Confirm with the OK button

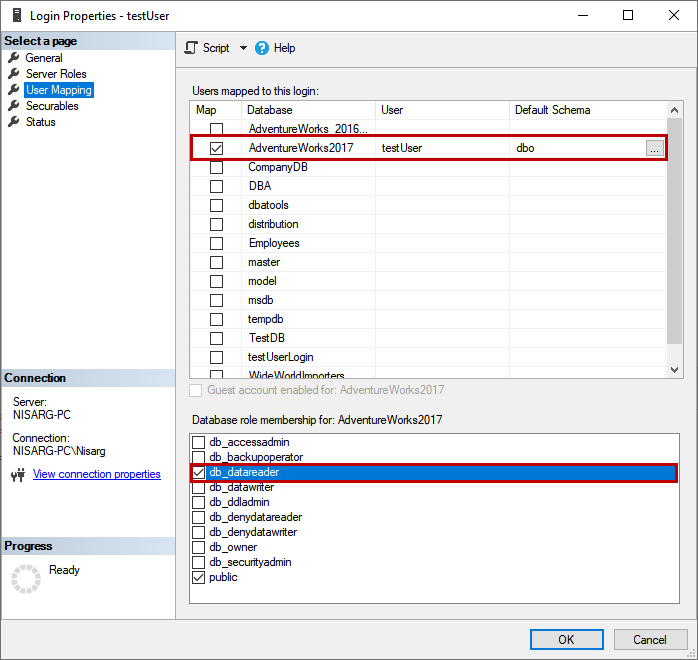tap(567, 640)
